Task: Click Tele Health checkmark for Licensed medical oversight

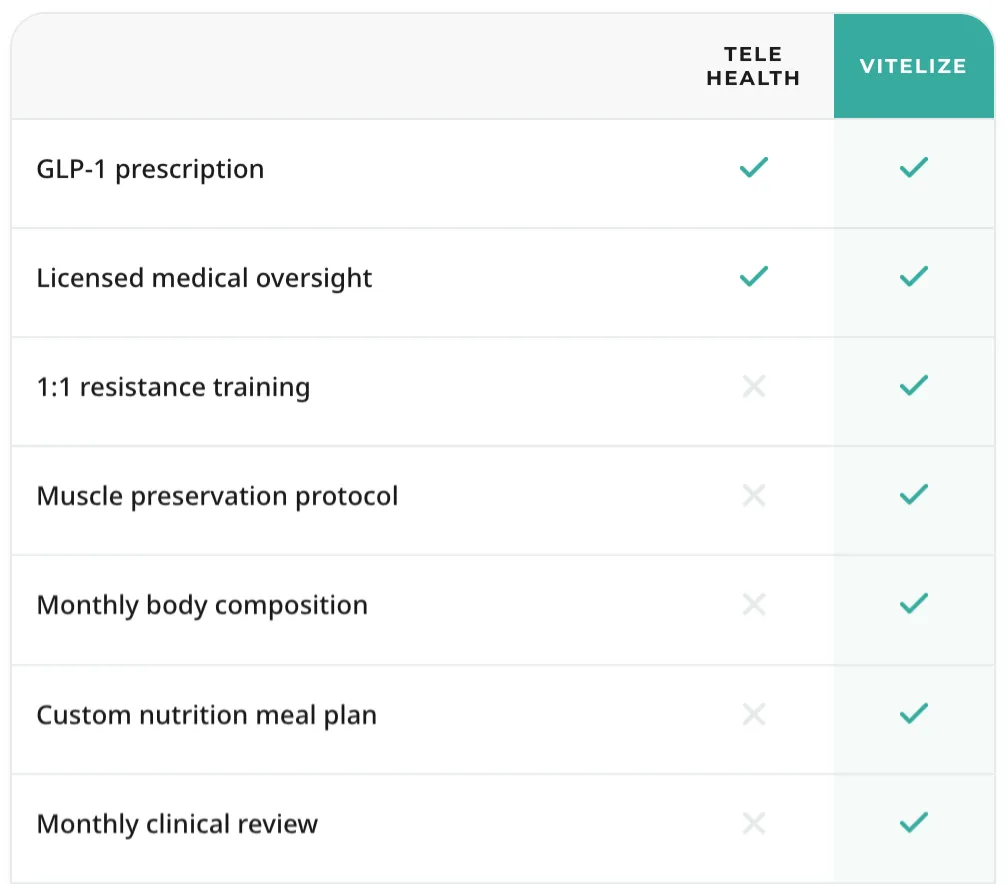Action: [x=753, y=276]
